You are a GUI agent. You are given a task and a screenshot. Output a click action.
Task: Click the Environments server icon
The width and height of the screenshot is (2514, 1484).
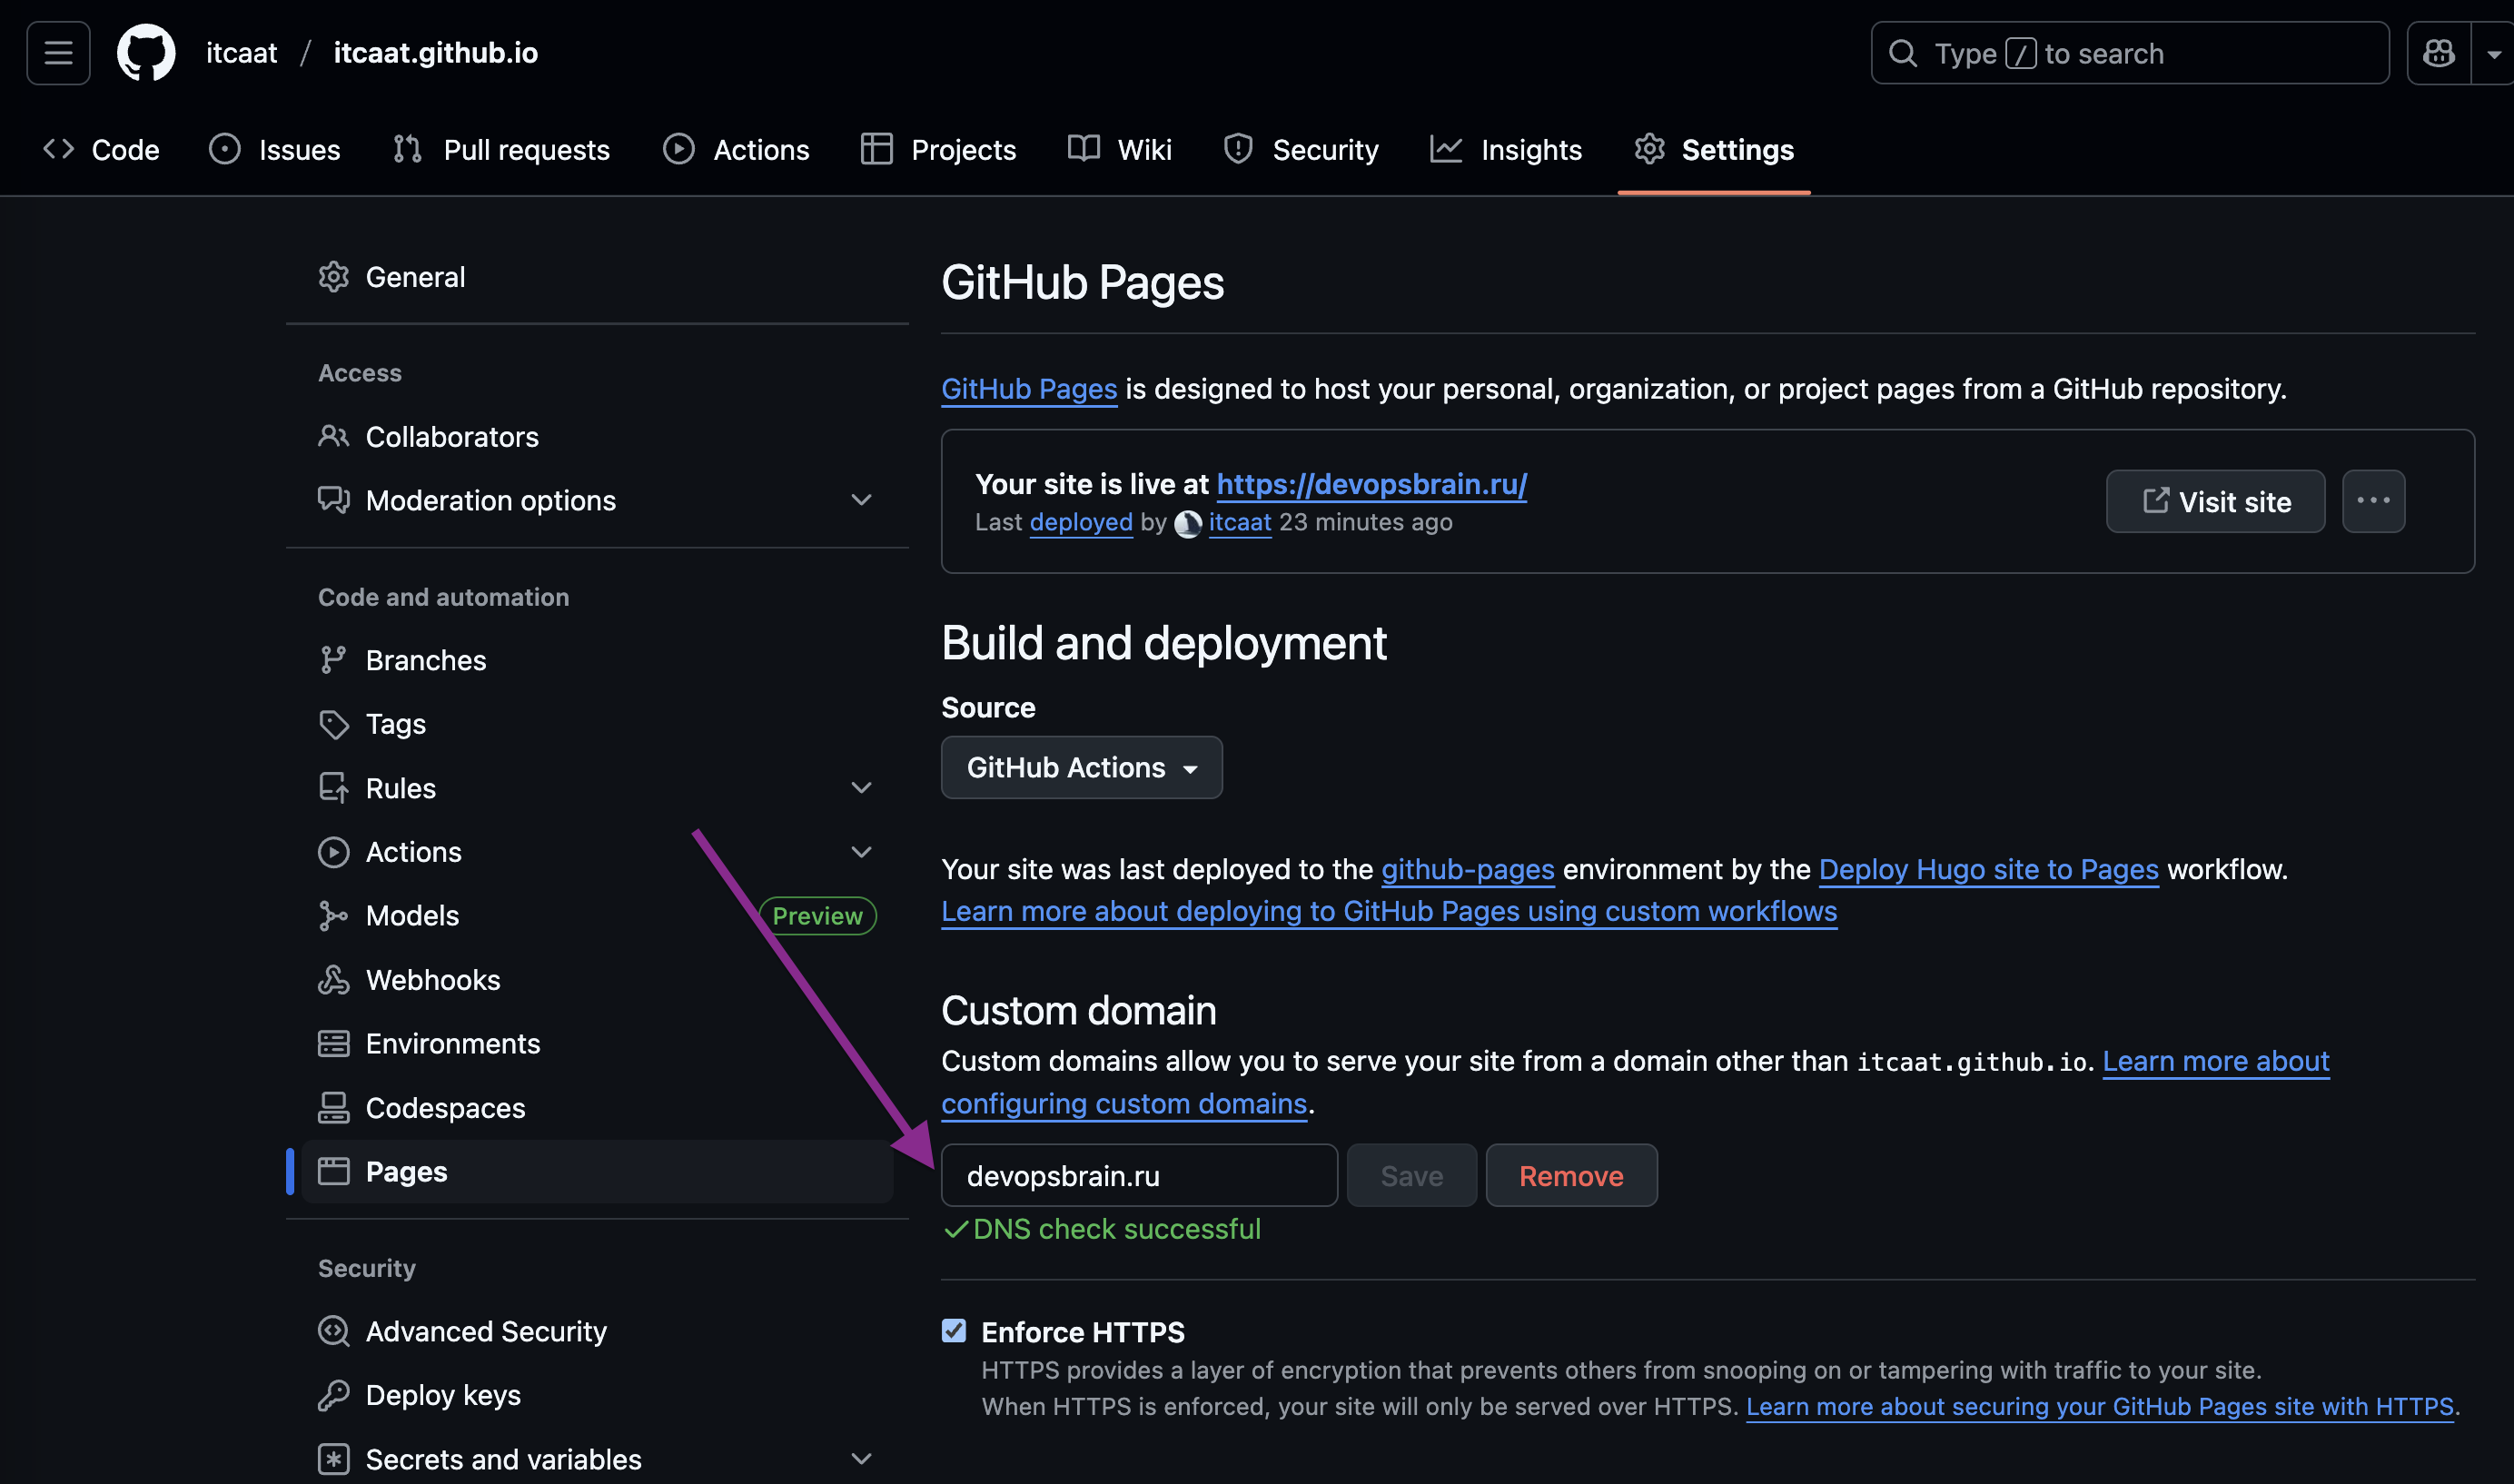tap(334, 1044)
